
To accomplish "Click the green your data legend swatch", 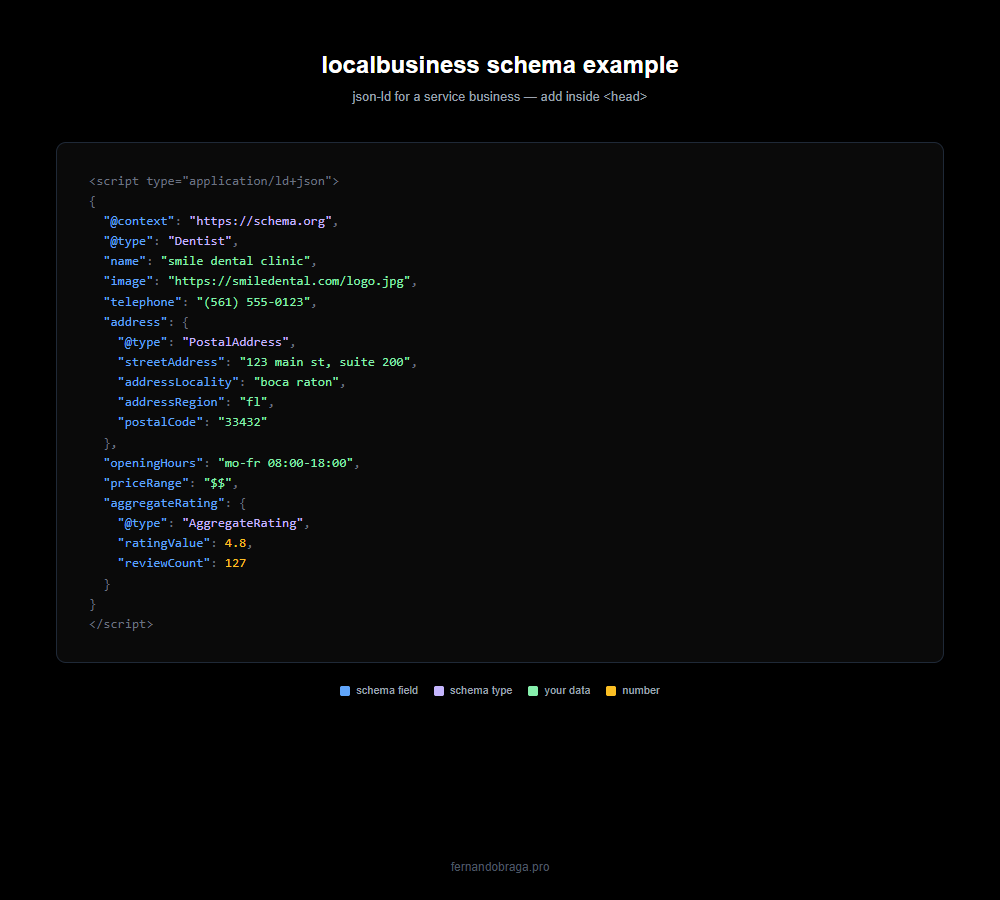I will click(533, 691).
